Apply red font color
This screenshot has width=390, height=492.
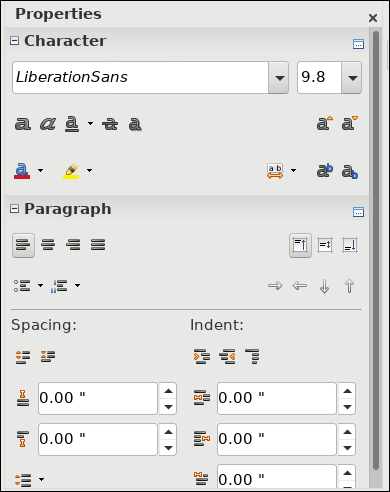pyautogui.click(x=22, y=171)
